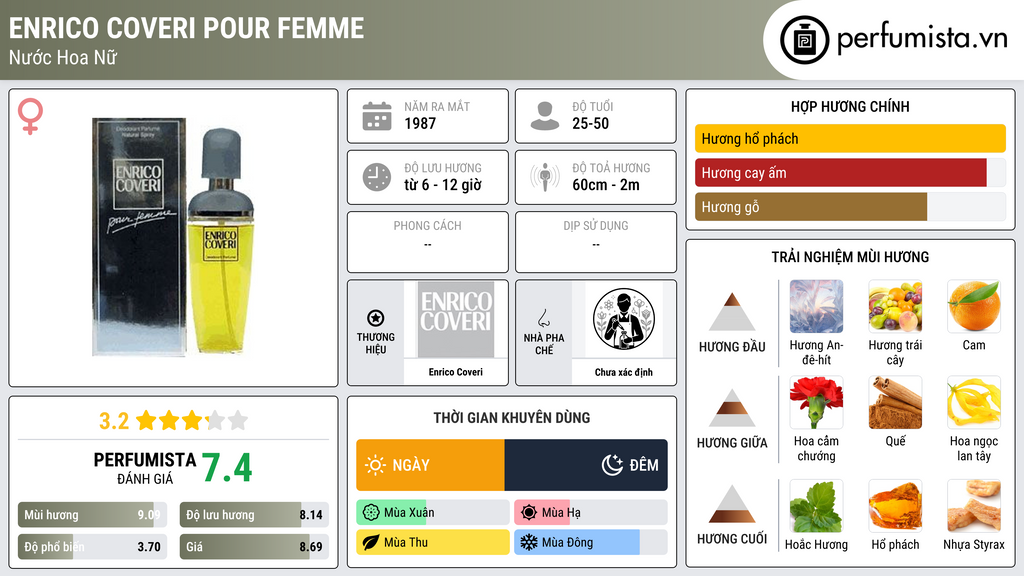Click the person icon beside Độ Tuổi

tap(545, 116)
